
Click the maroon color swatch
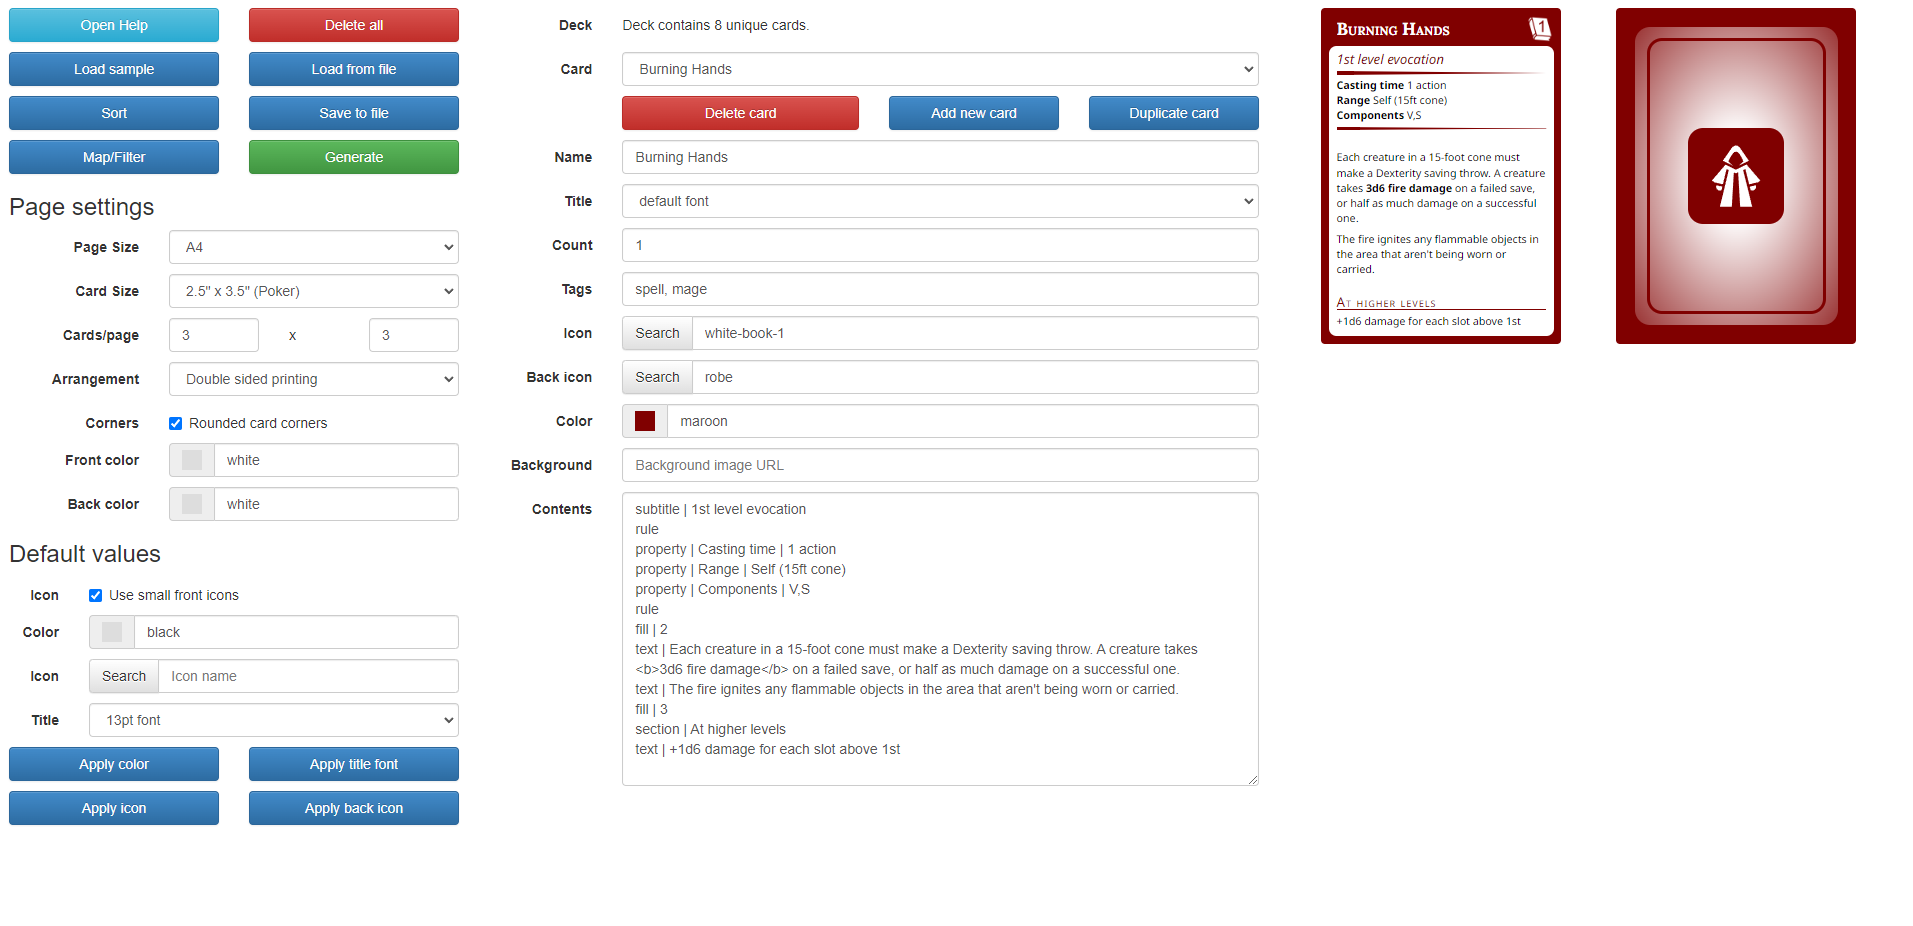[x=644, y=421]
